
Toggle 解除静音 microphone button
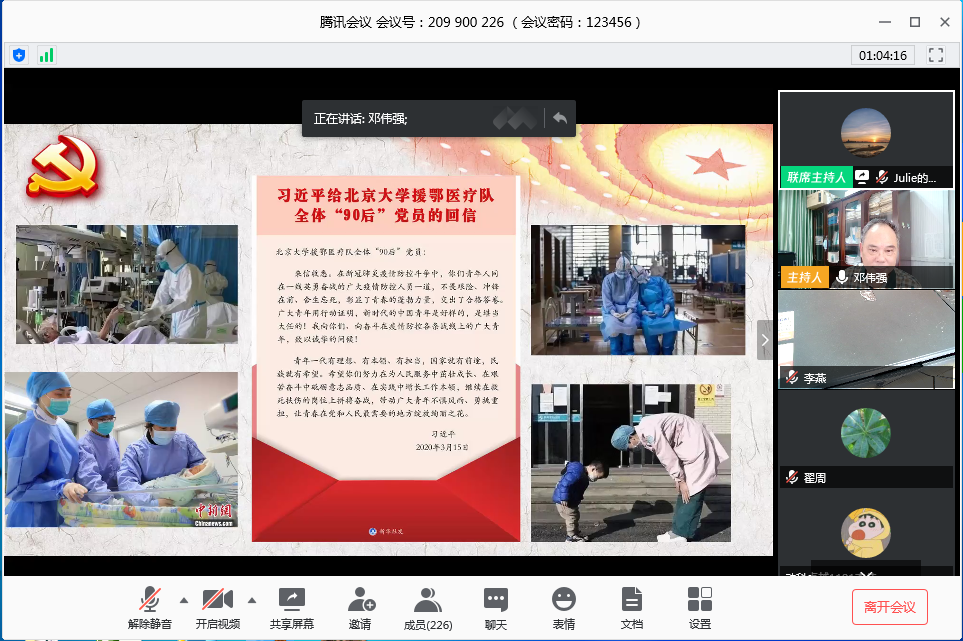coord(150,607)
